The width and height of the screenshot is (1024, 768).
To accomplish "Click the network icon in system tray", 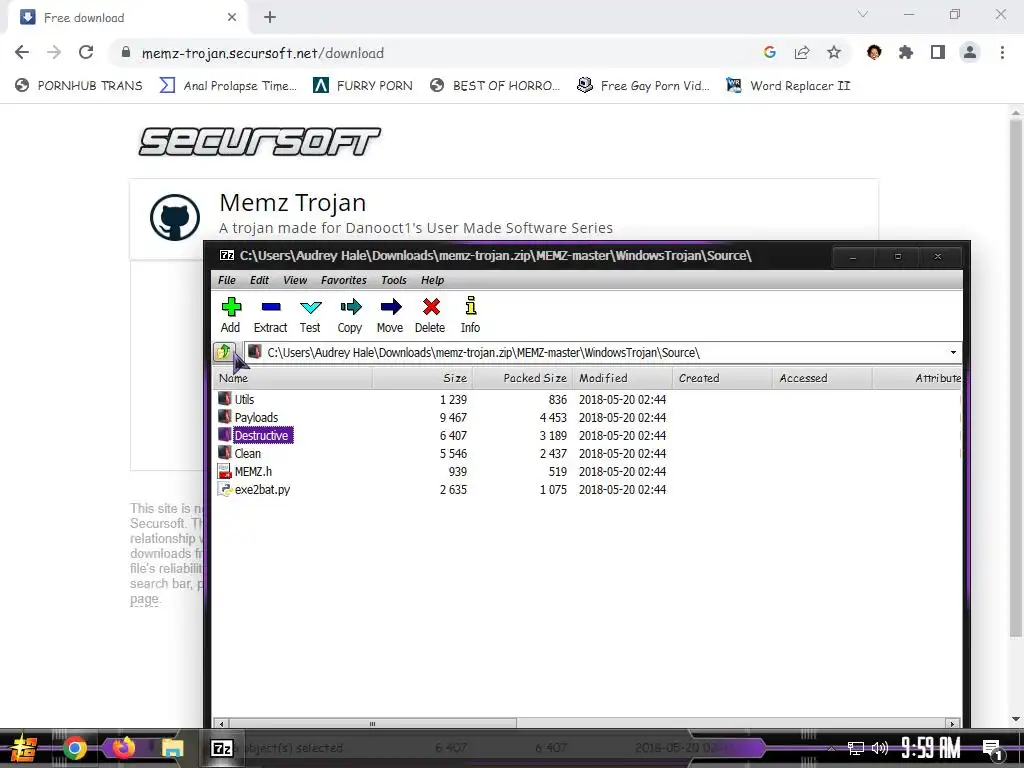I will 856,748.
